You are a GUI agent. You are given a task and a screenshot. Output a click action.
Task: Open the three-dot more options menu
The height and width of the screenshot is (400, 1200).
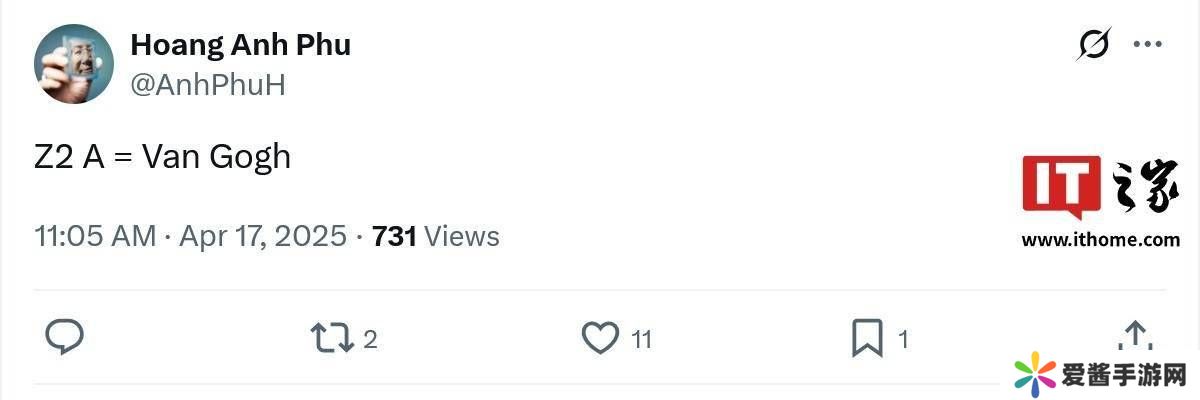click(x=1146, y=45)
